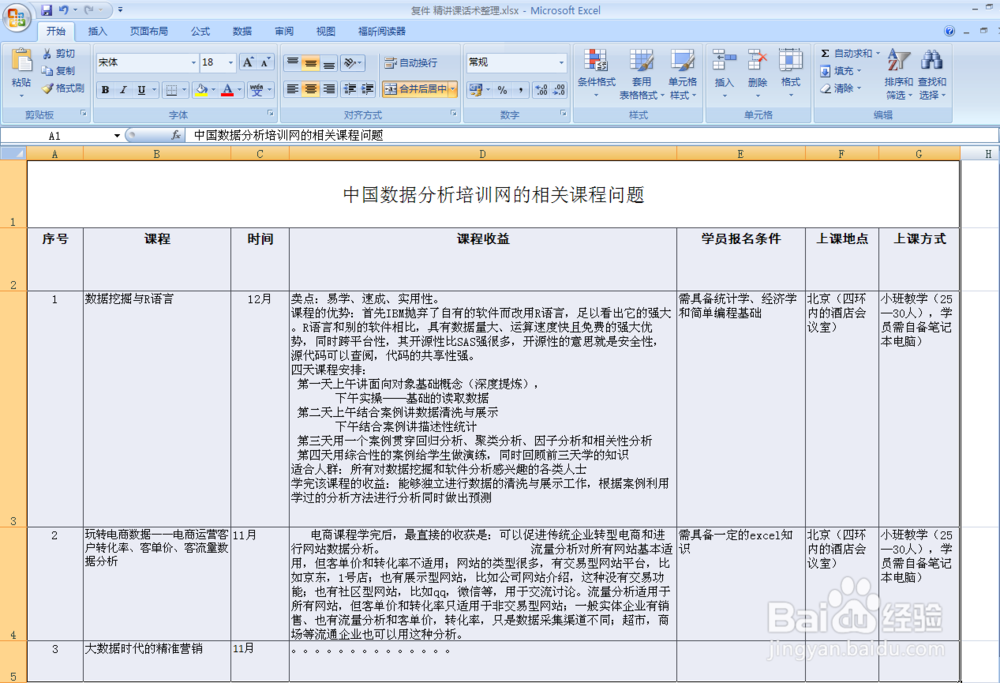
Task: Apply comma thousands separator style
Action: pos(520,90)
